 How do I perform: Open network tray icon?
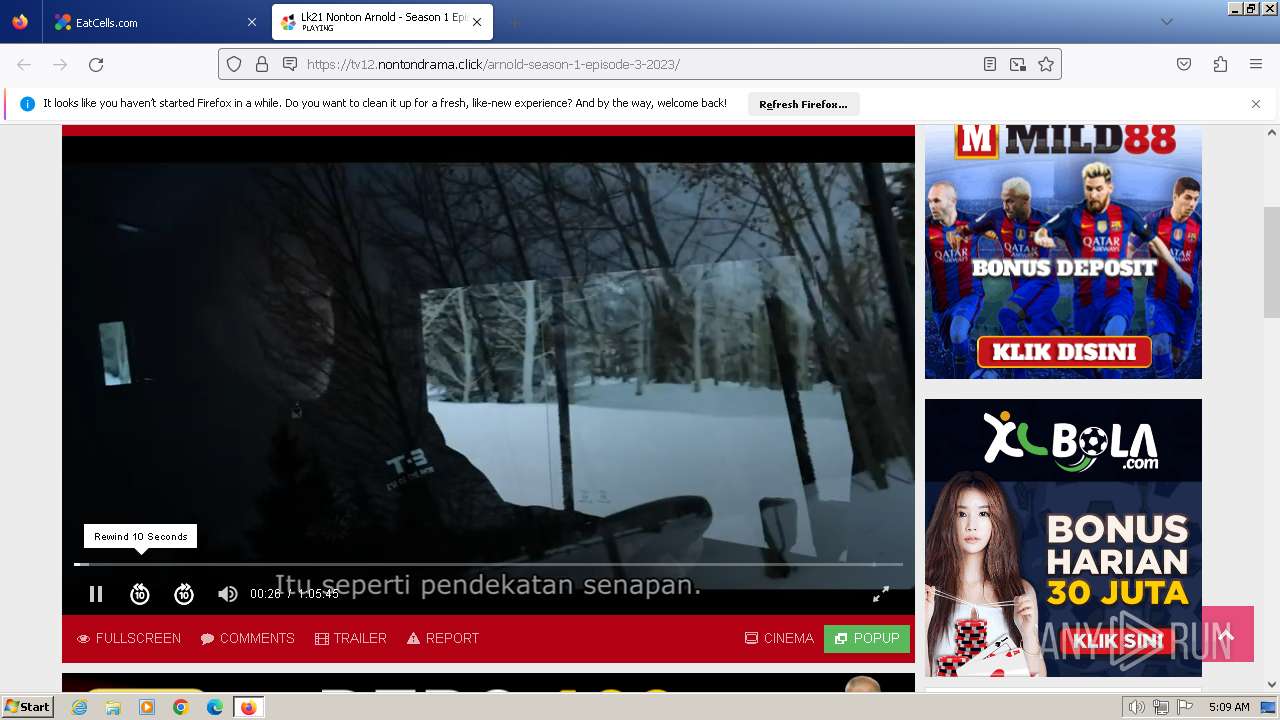[x=1160, y=707]
